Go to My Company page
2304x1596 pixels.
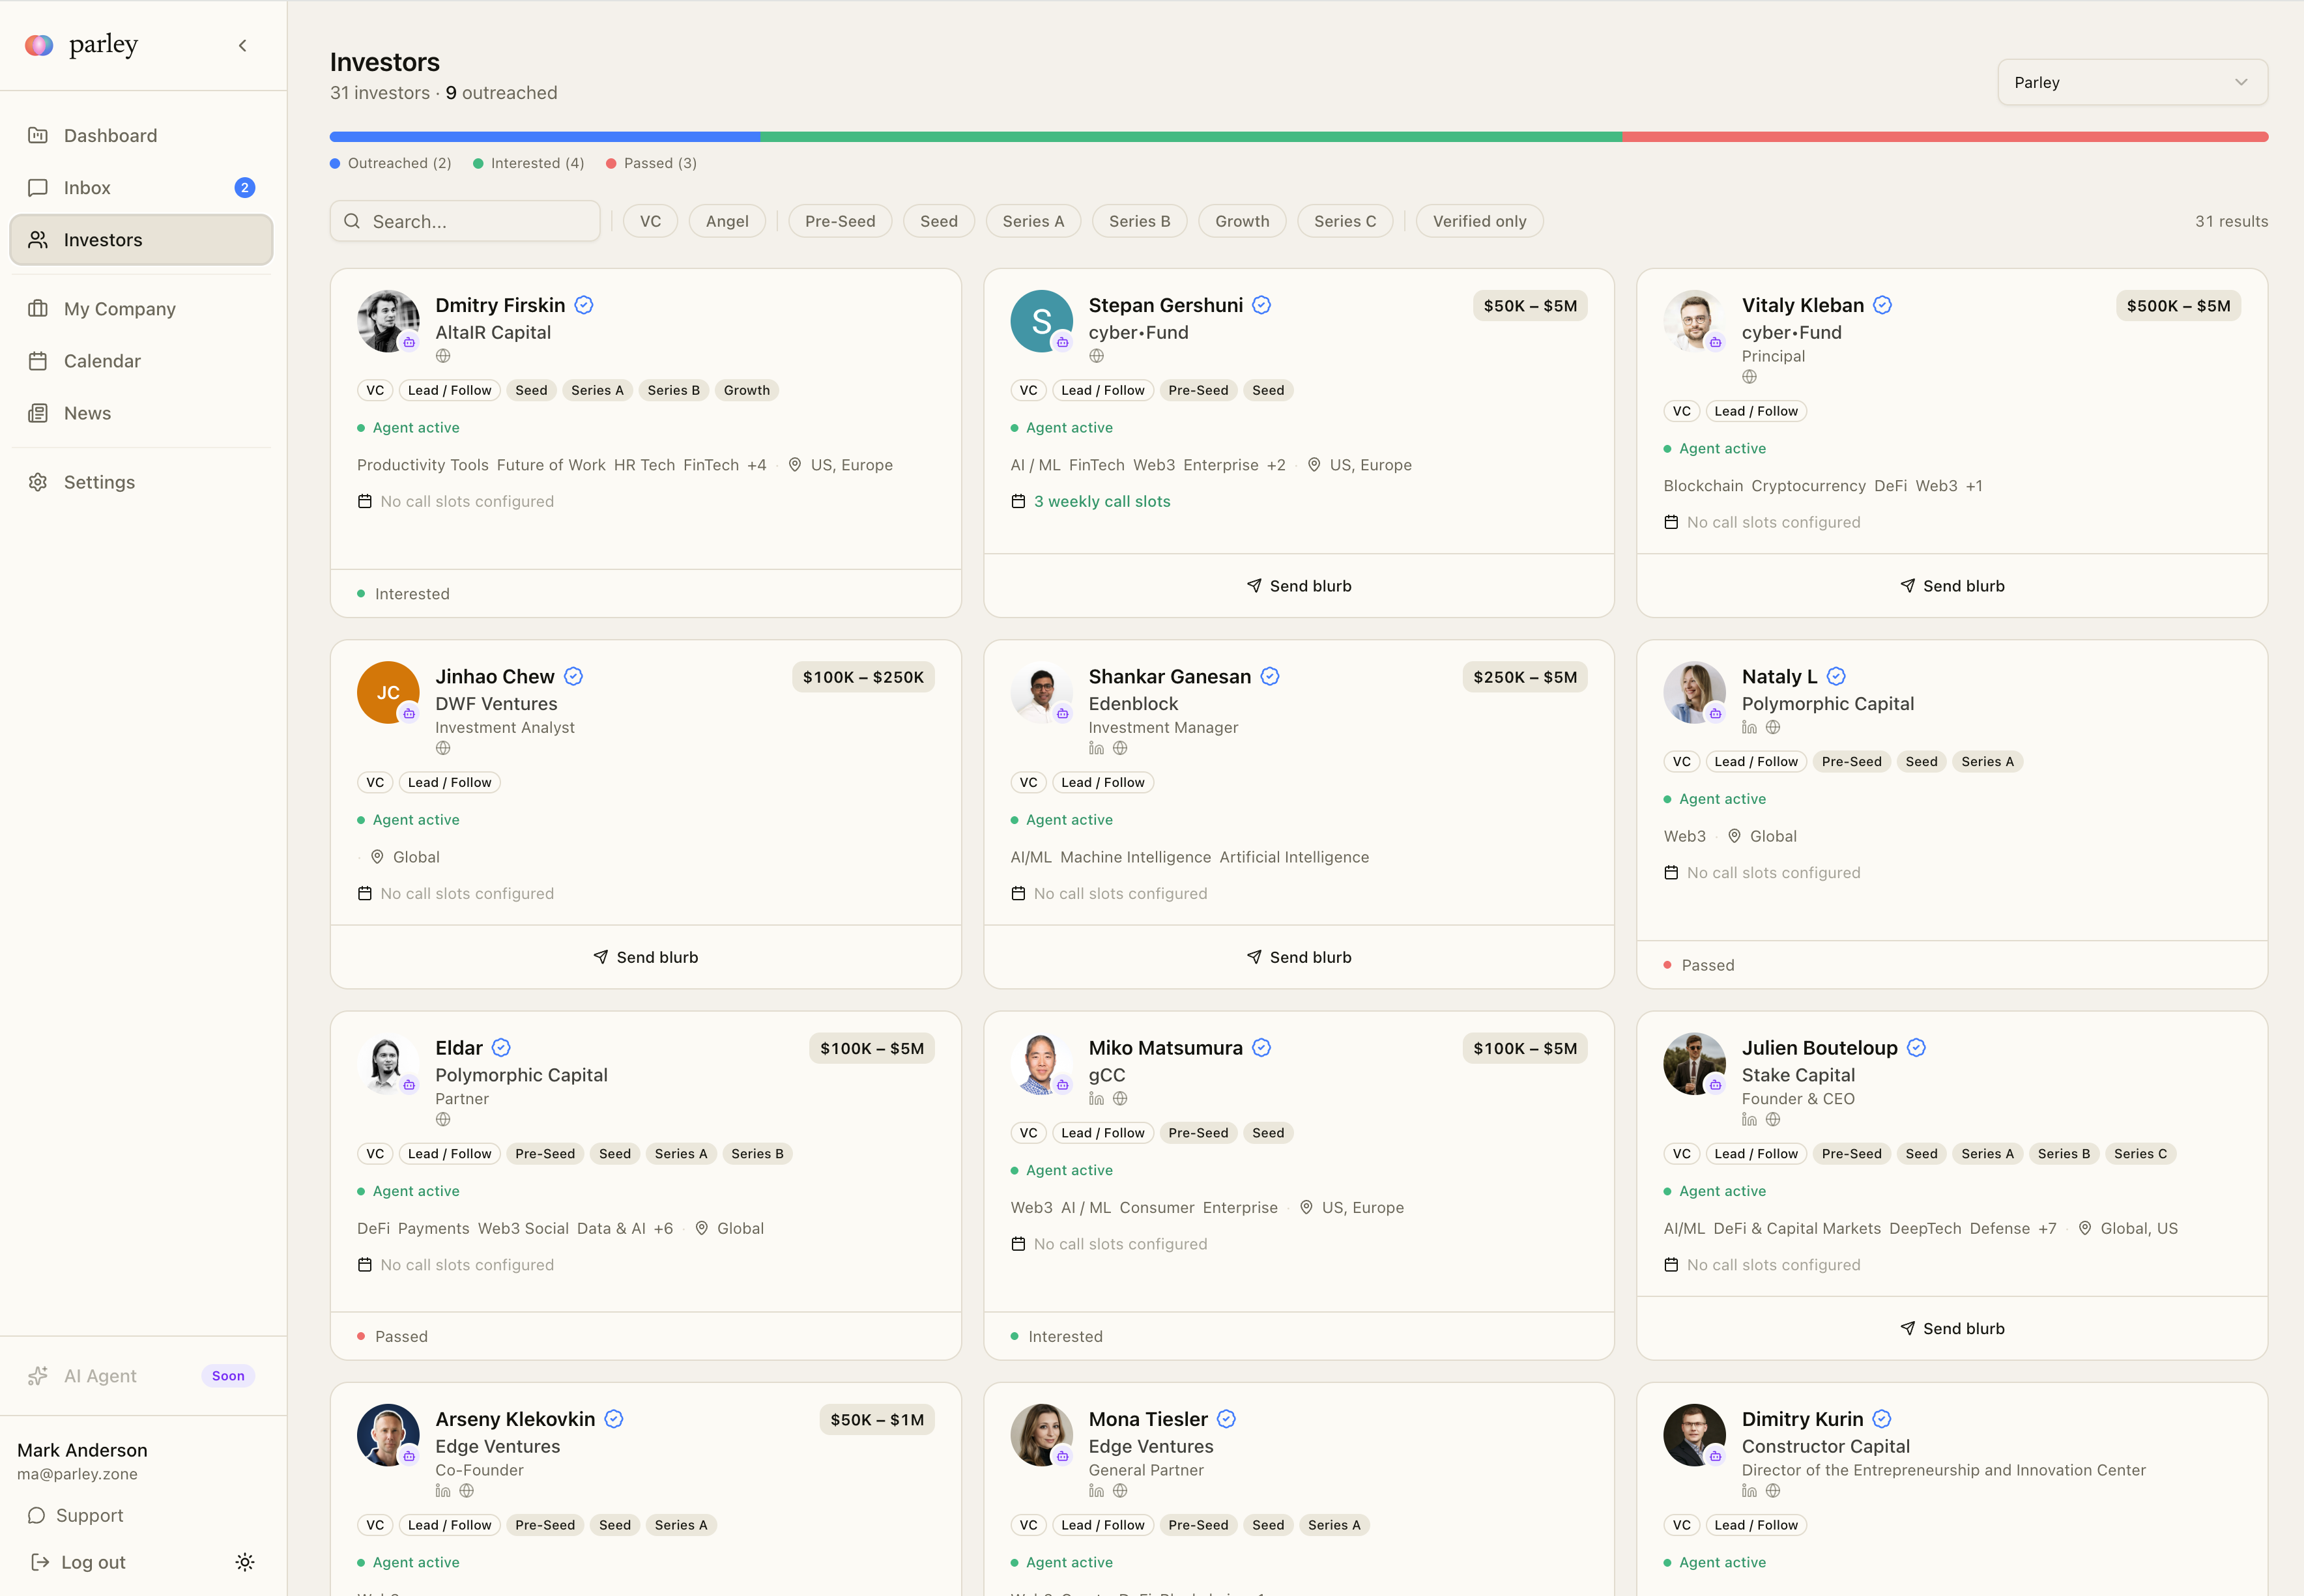pyautogui.click(x=141, y=308)
